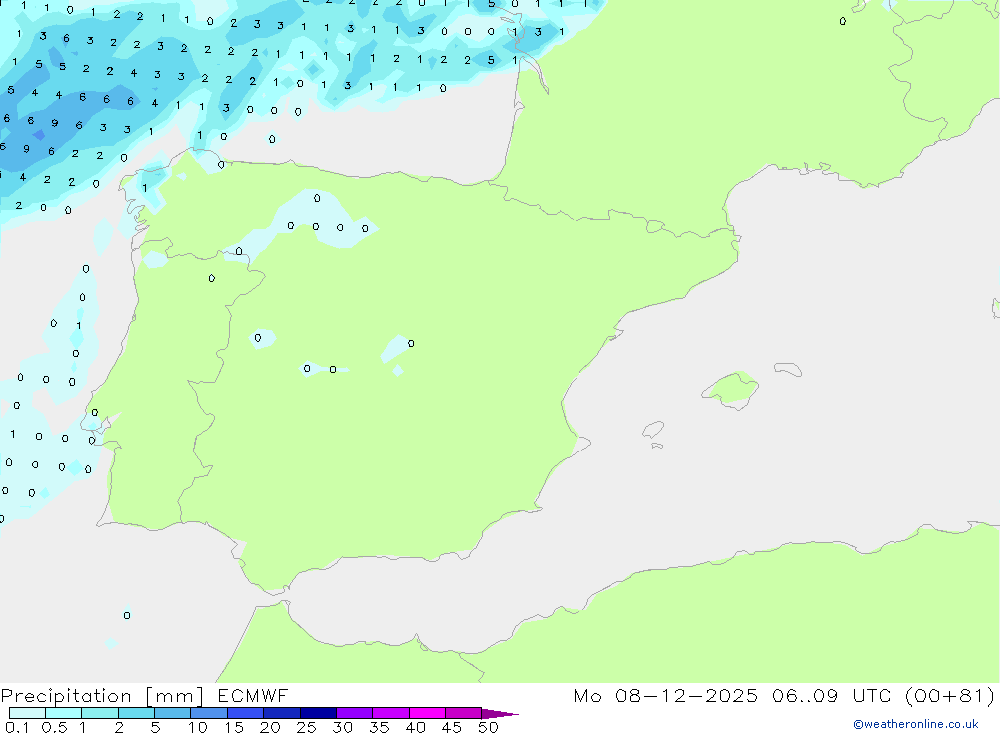The height and width of the screenshot is (733, 1000).
Task: Click the legend label '35'
Action: [x=379, y=727]
